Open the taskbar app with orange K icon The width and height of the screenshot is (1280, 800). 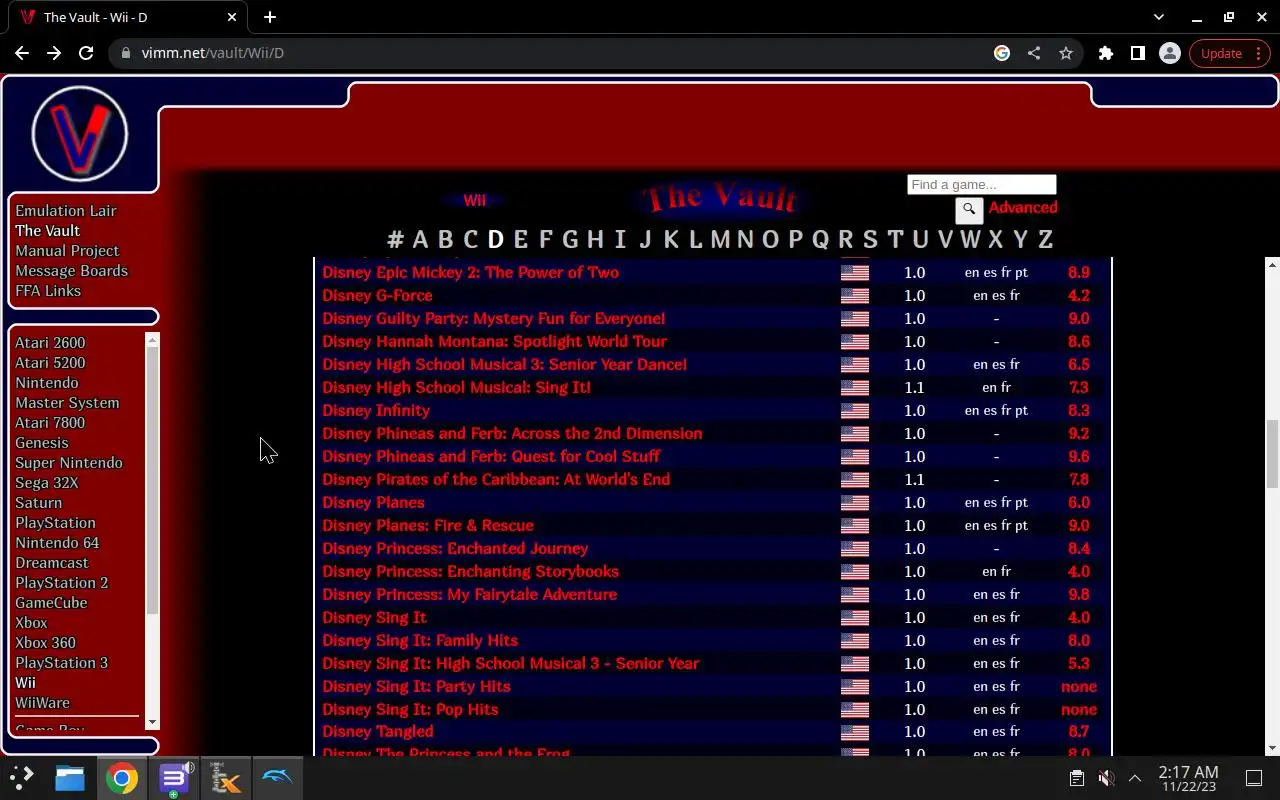[226, 778]
